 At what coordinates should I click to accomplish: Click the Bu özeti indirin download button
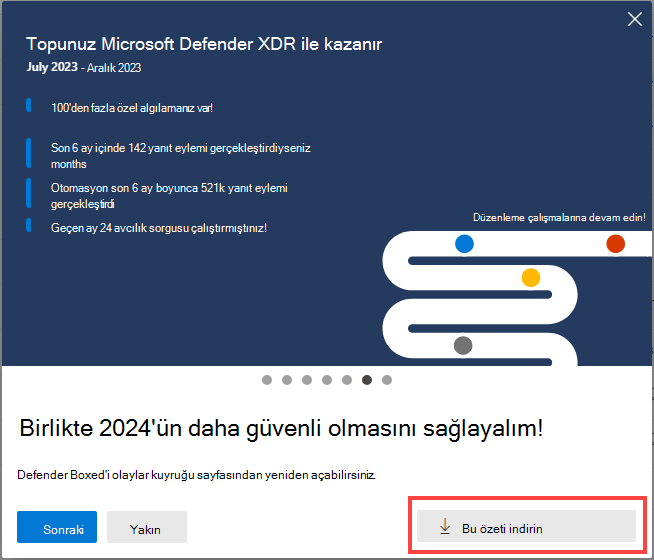pyautogui.click(x=526, y=526)
